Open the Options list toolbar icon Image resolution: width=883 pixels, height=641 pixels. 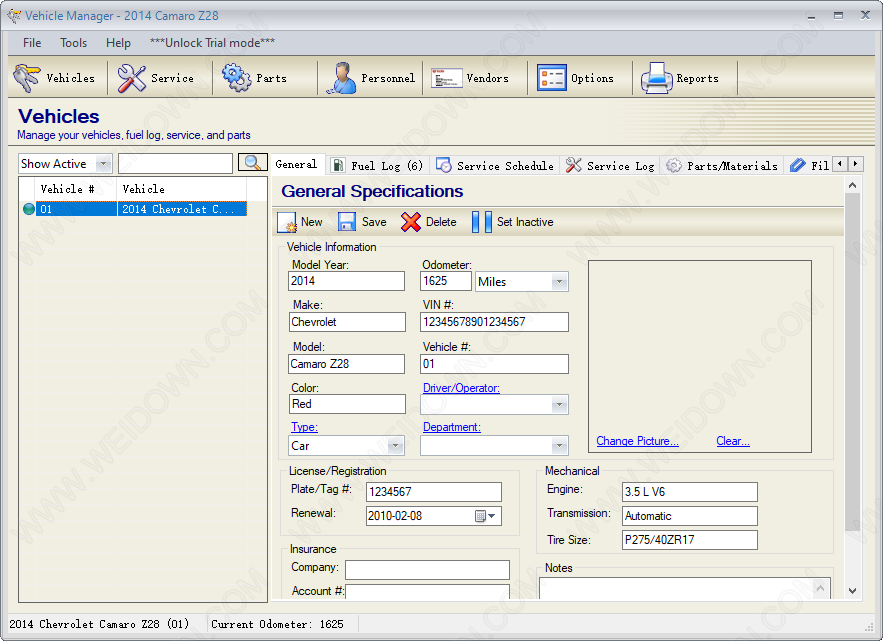(551, 78)
